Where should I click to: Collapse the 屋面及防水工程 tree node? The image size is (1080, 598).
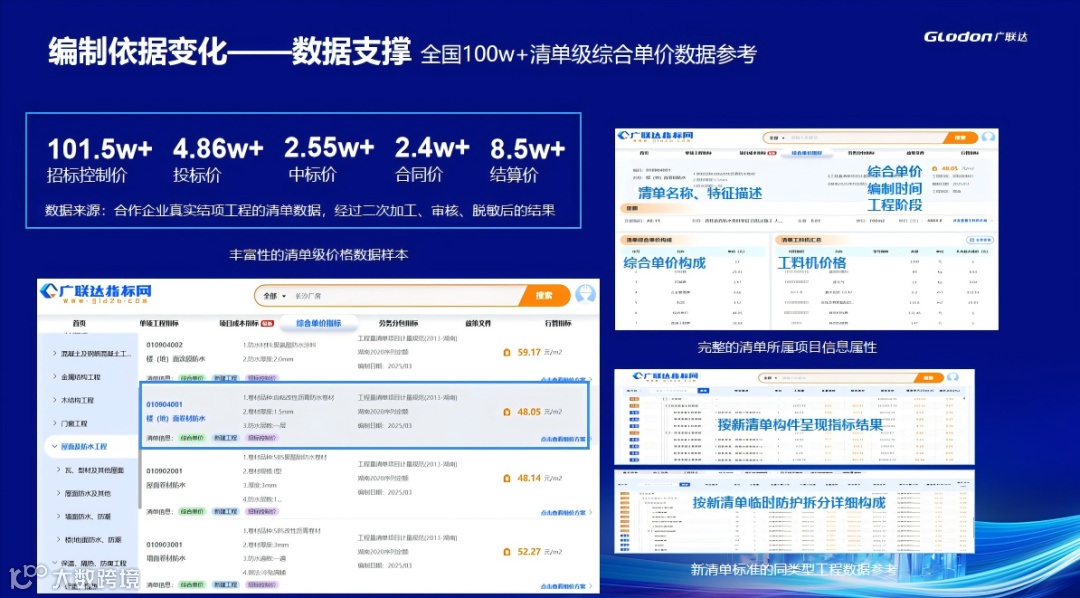55,446
